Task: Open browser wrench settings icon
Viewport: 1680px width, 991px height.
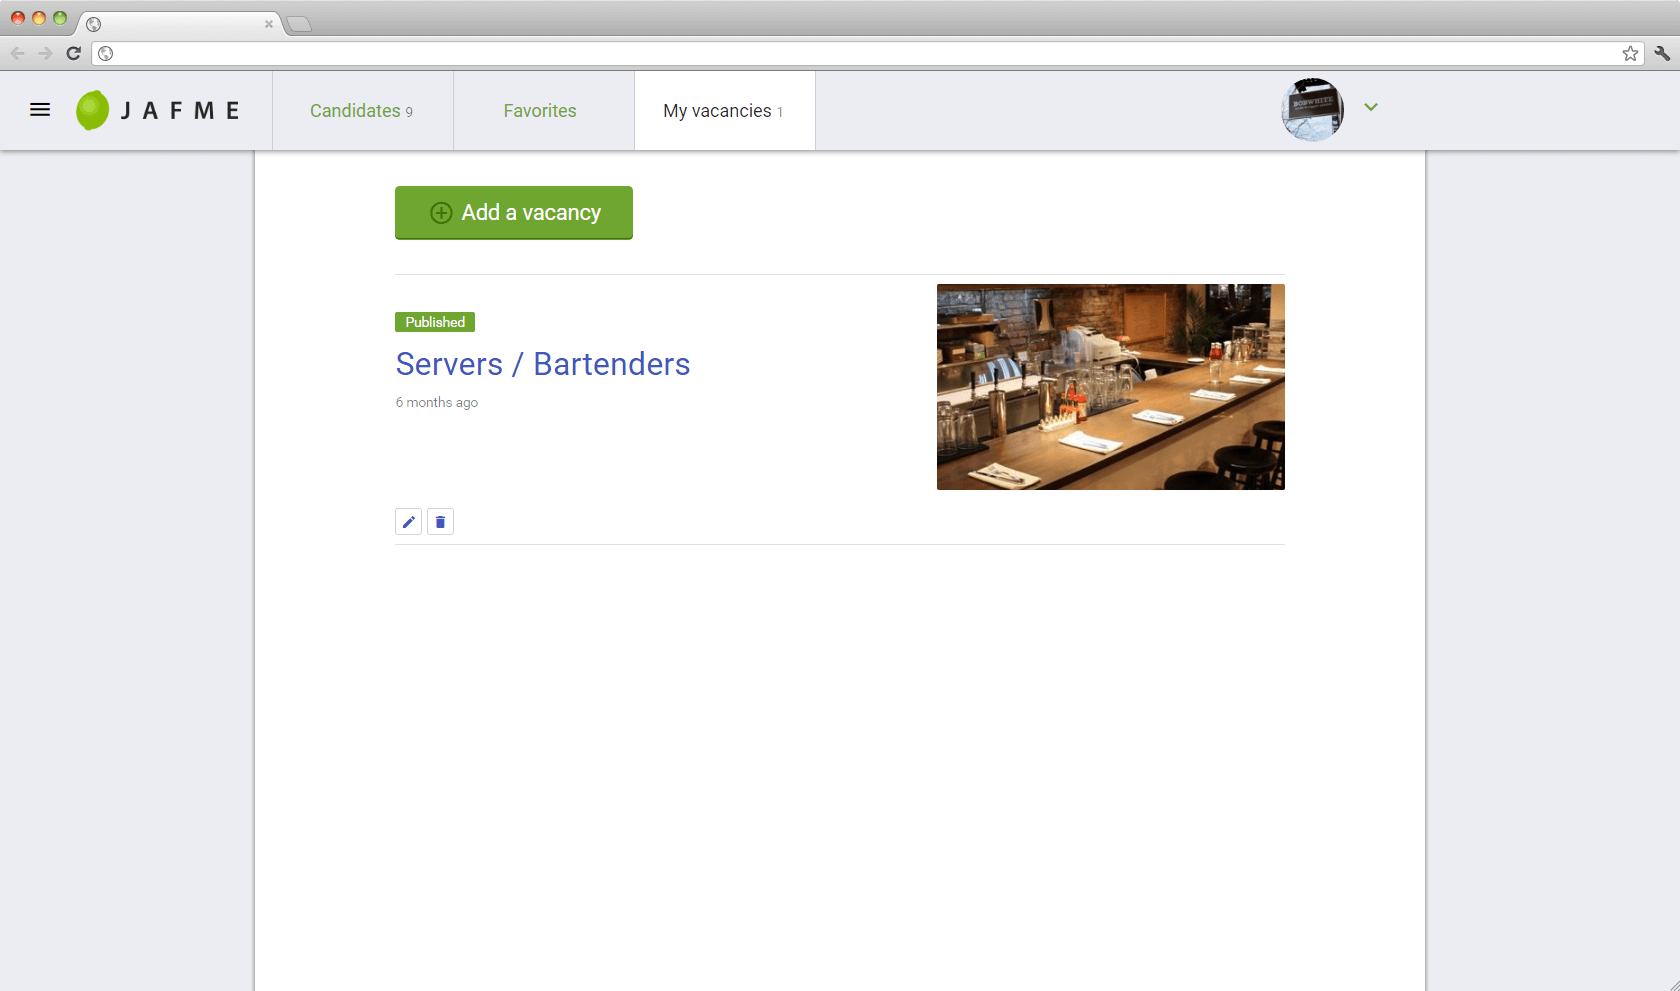Action: (1661, 53)
